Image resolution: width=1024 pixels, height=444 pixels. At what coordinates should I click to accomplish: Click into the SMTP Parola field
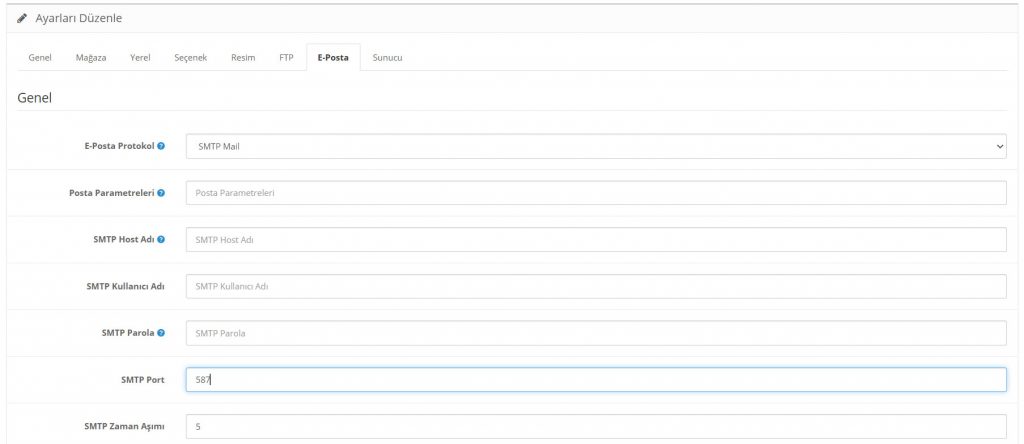[596, 333]
